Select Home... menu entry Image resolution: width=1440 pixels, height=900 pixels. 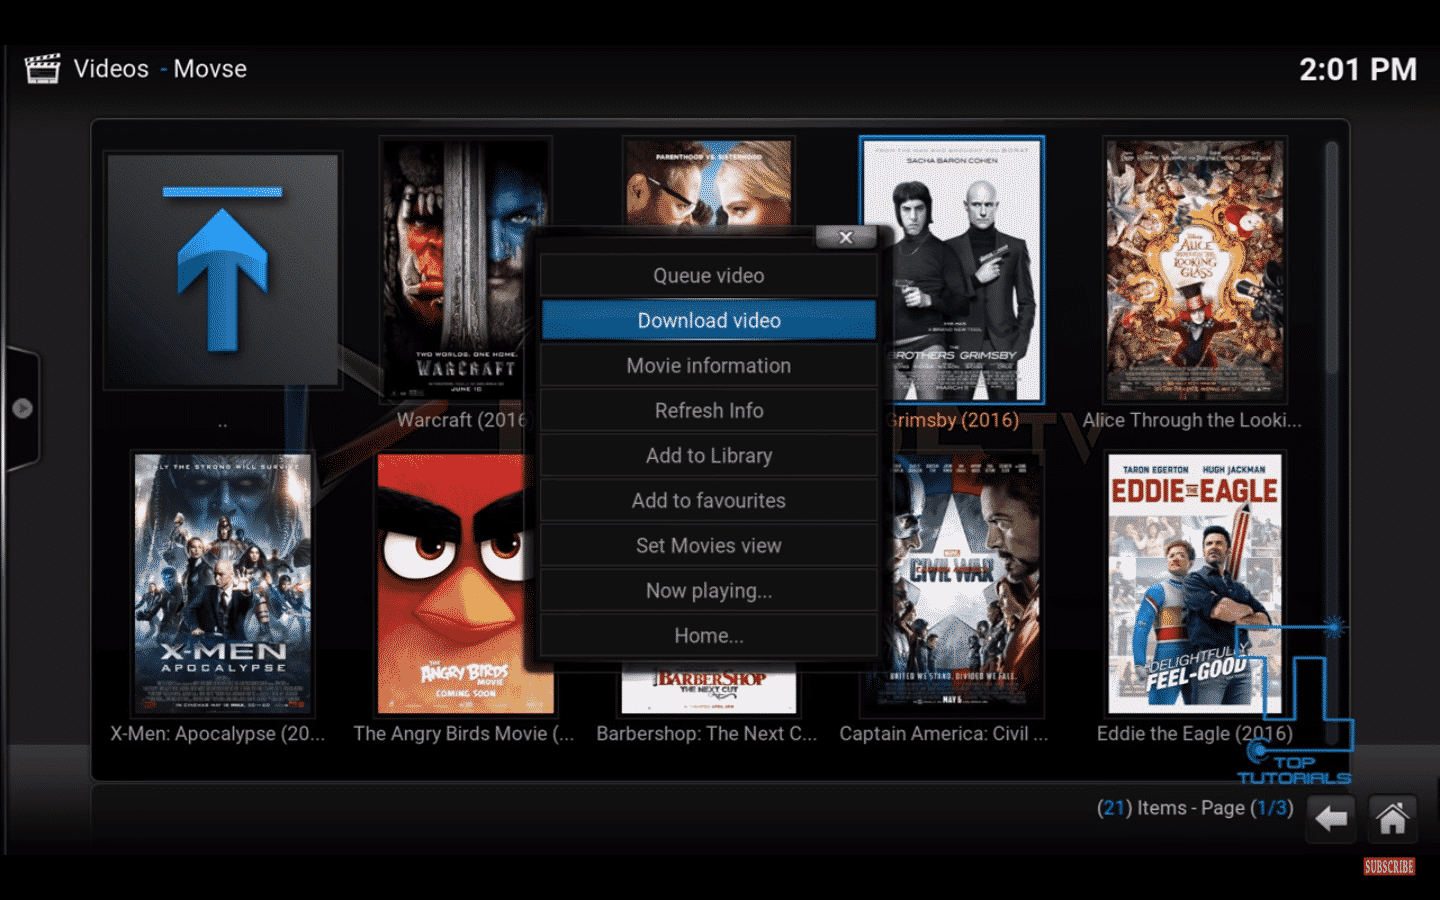click(x=709, y=636)
